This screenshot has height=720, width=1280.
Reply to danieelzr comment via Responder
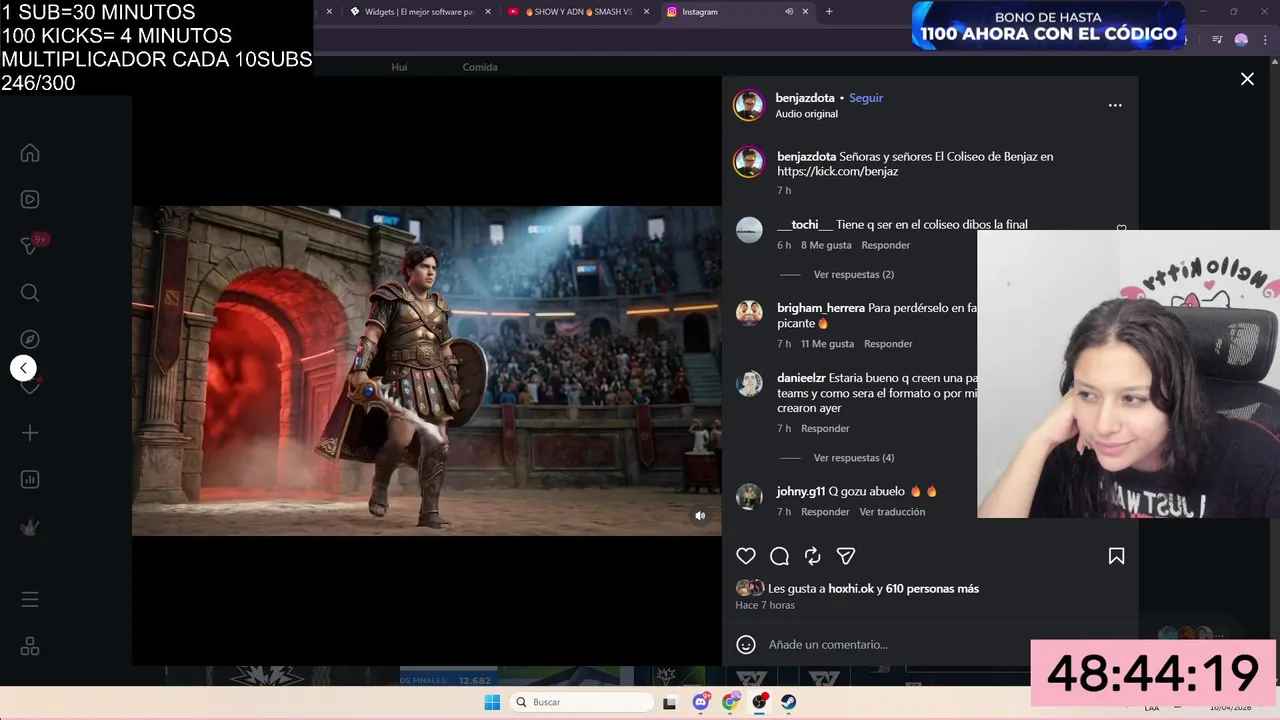(x=825, y=429)
